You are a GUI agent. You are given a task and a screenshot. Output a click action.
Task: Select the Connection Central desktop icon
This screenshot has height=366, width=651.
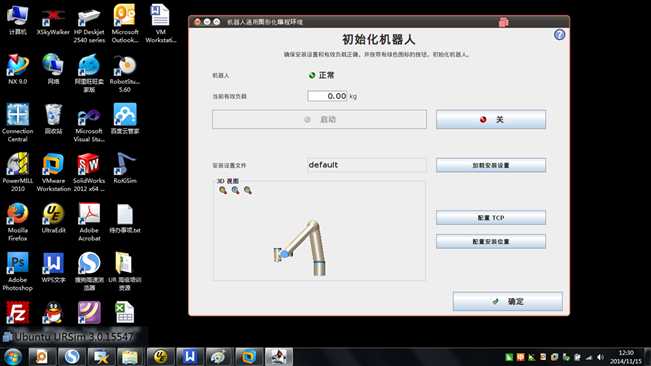pos(17,123)
